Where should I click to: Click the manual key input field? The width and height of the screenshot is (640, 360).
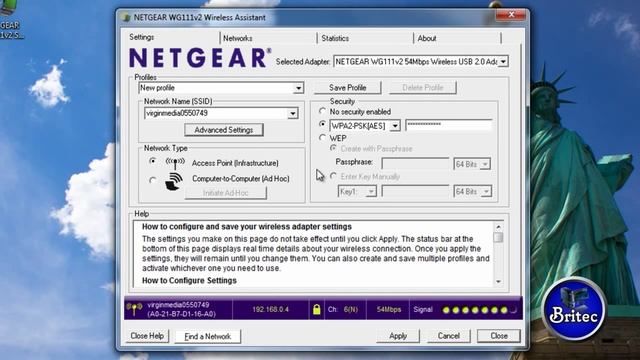click(415, 191)
